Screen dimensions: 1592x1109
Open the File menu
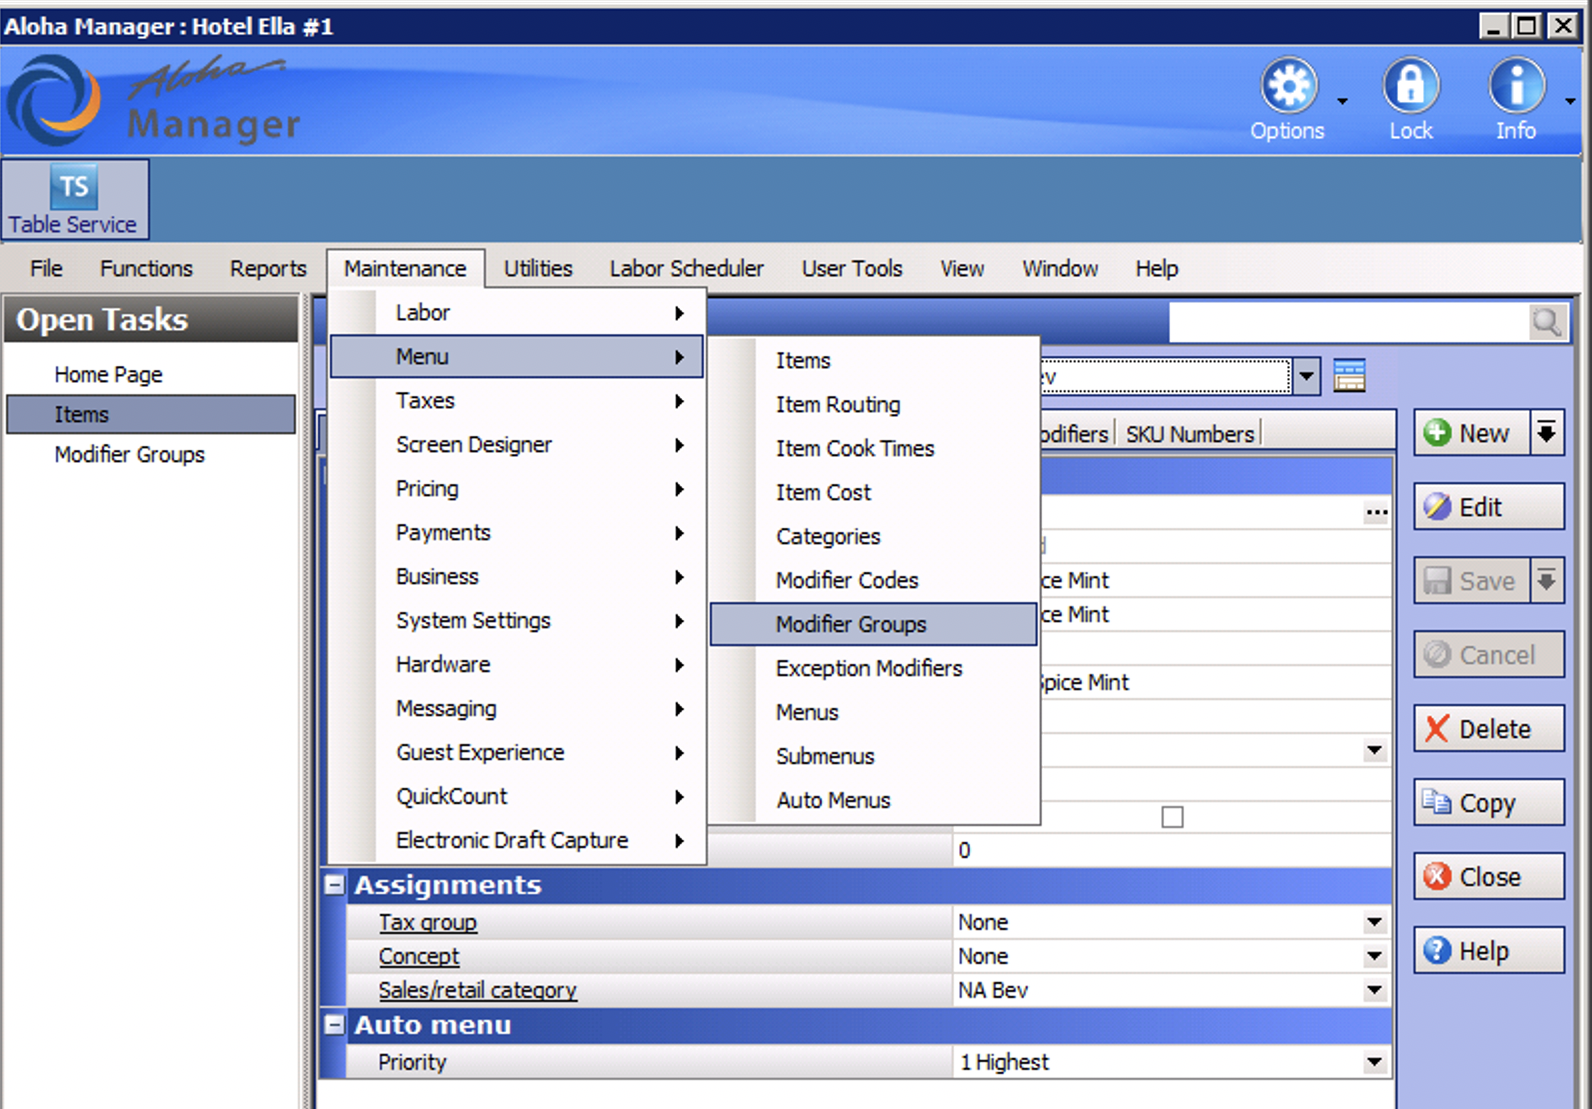click(x=46, y=268)
